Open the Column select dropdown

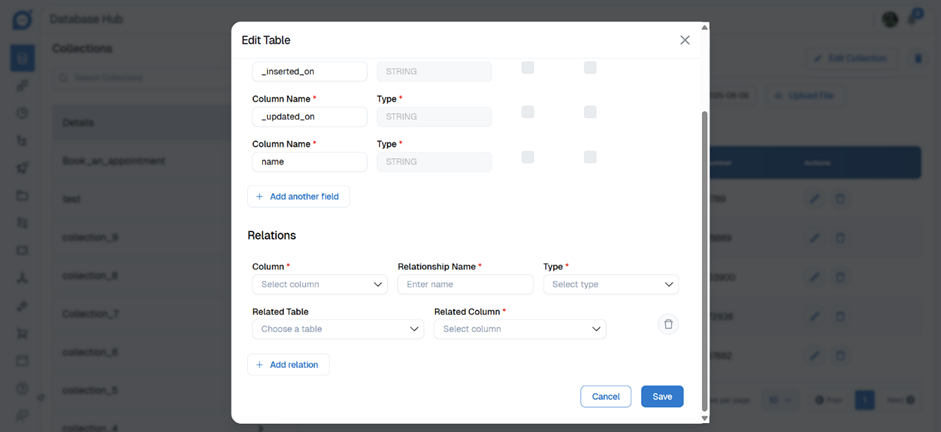click(x=319, y=285)
